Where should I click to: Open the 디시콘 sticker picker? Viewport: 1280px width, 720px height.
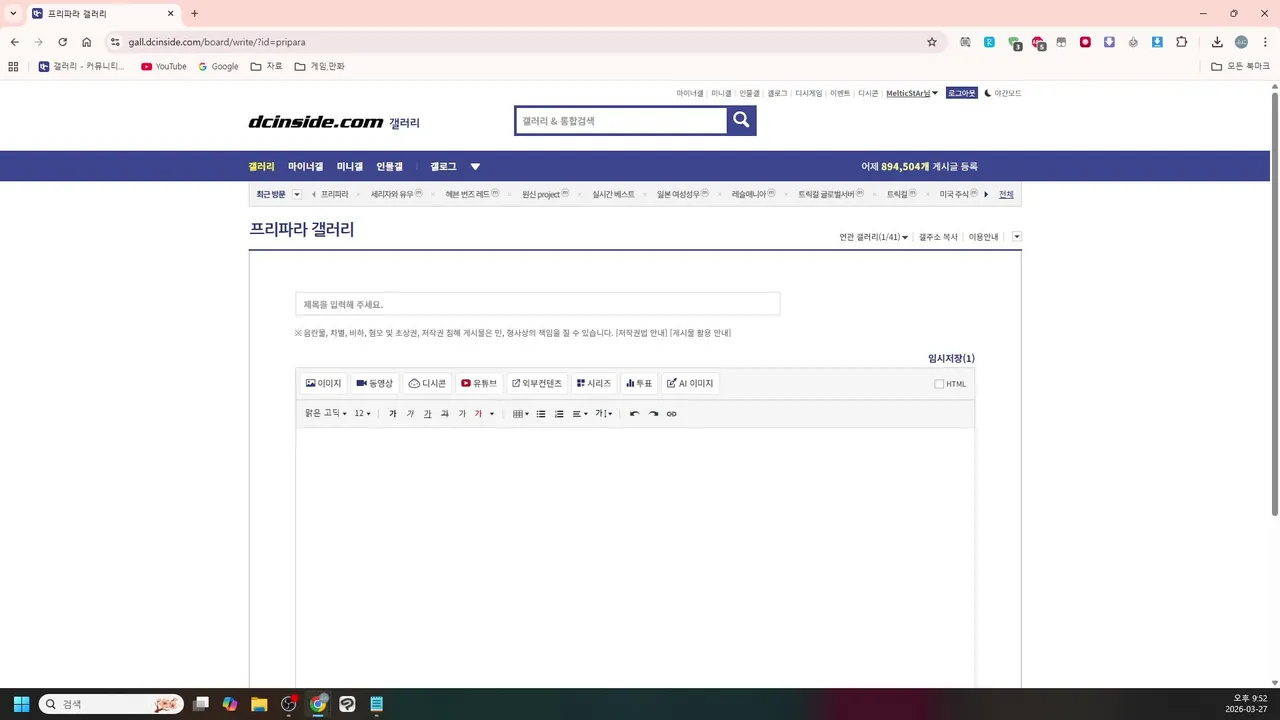427,383
